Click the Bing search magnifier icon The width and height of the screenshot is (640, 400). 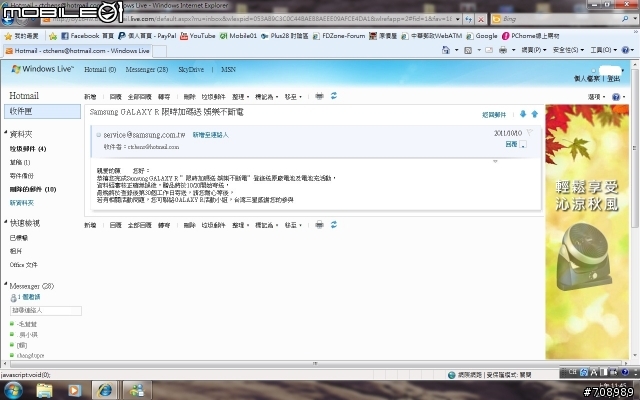(625, 19)
